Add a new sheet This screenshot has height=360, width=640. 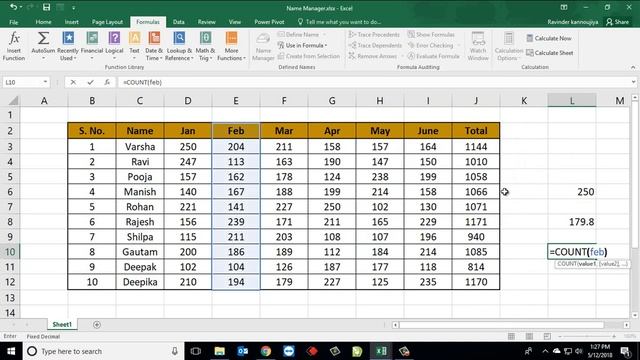(x=97, y=325)
